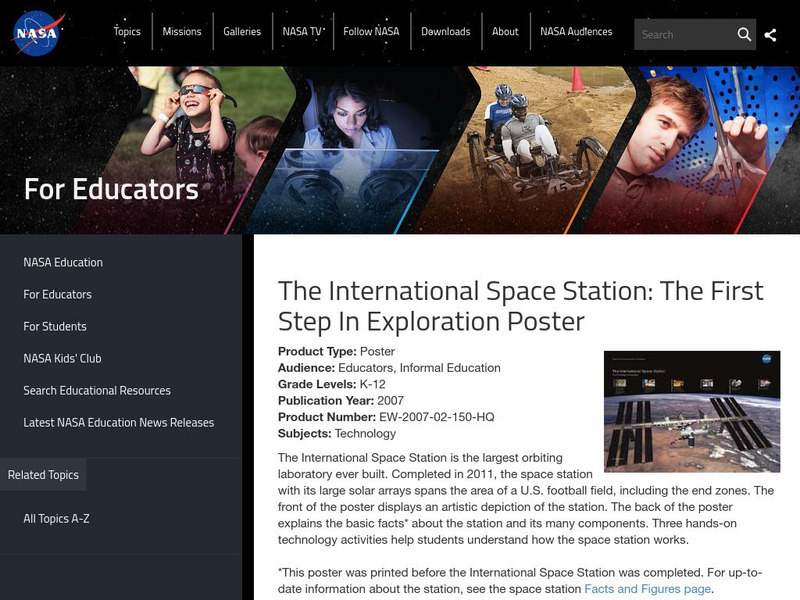Click the search magnifying glass icon
This screenshot has height=600, width=800.
pos(745,33)
